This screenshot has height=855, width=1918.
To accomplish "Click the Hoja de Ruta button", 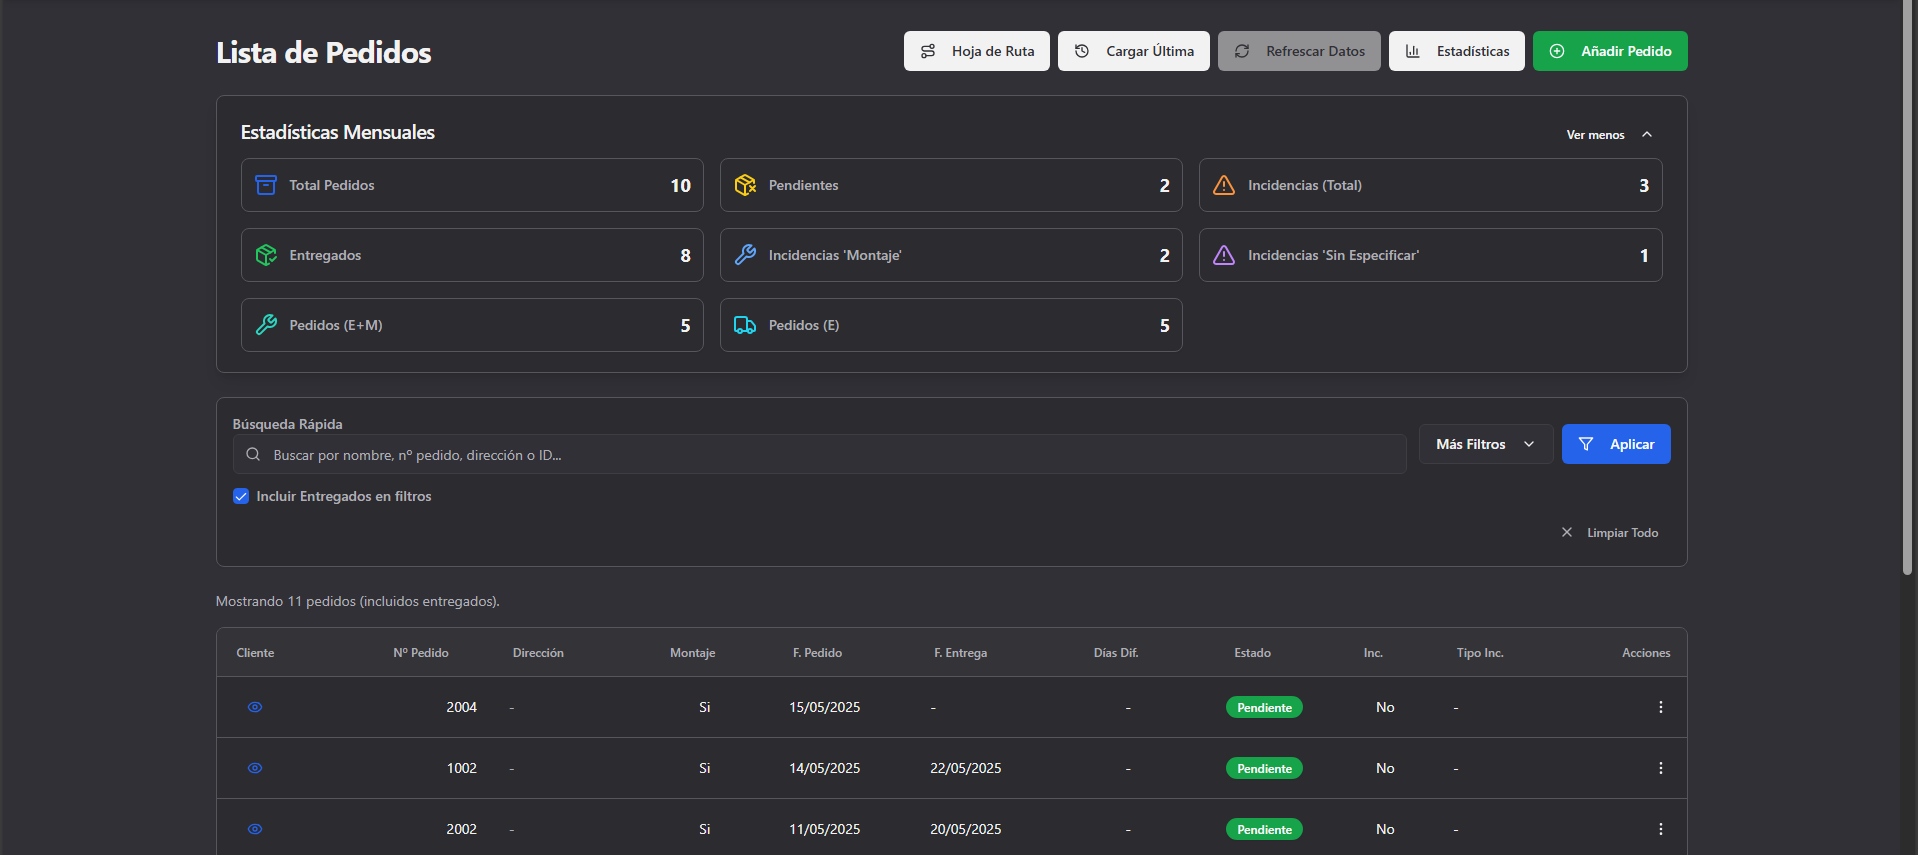I will tap(976, 51).
